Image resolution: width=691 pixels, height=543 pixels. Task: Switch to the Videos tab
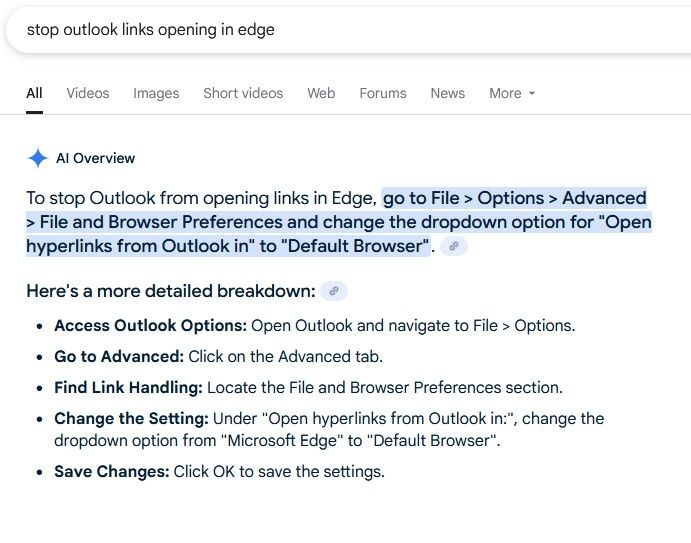point(88,93)
